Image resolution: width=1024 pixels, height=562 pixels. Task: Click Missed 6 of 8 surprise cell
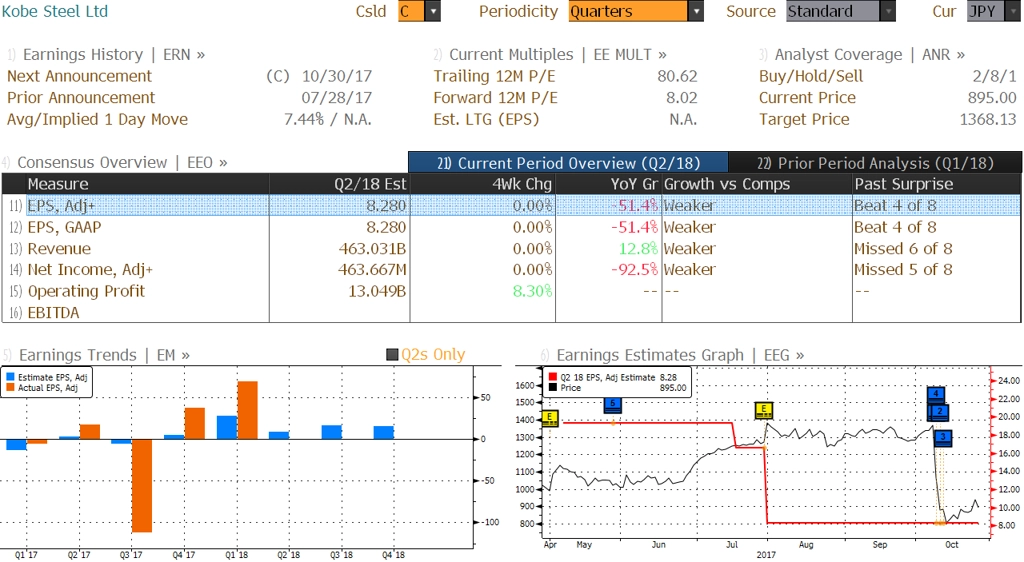point(903,249)
